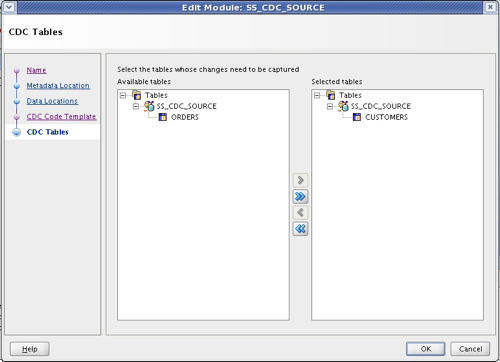
Task: Select SS_CDC_SOURCE label in Selected tables
Action: 381,106
